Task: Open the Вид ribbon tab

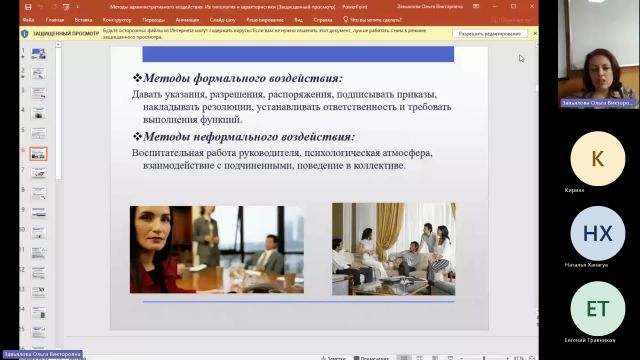Action: tap(298, 20)
